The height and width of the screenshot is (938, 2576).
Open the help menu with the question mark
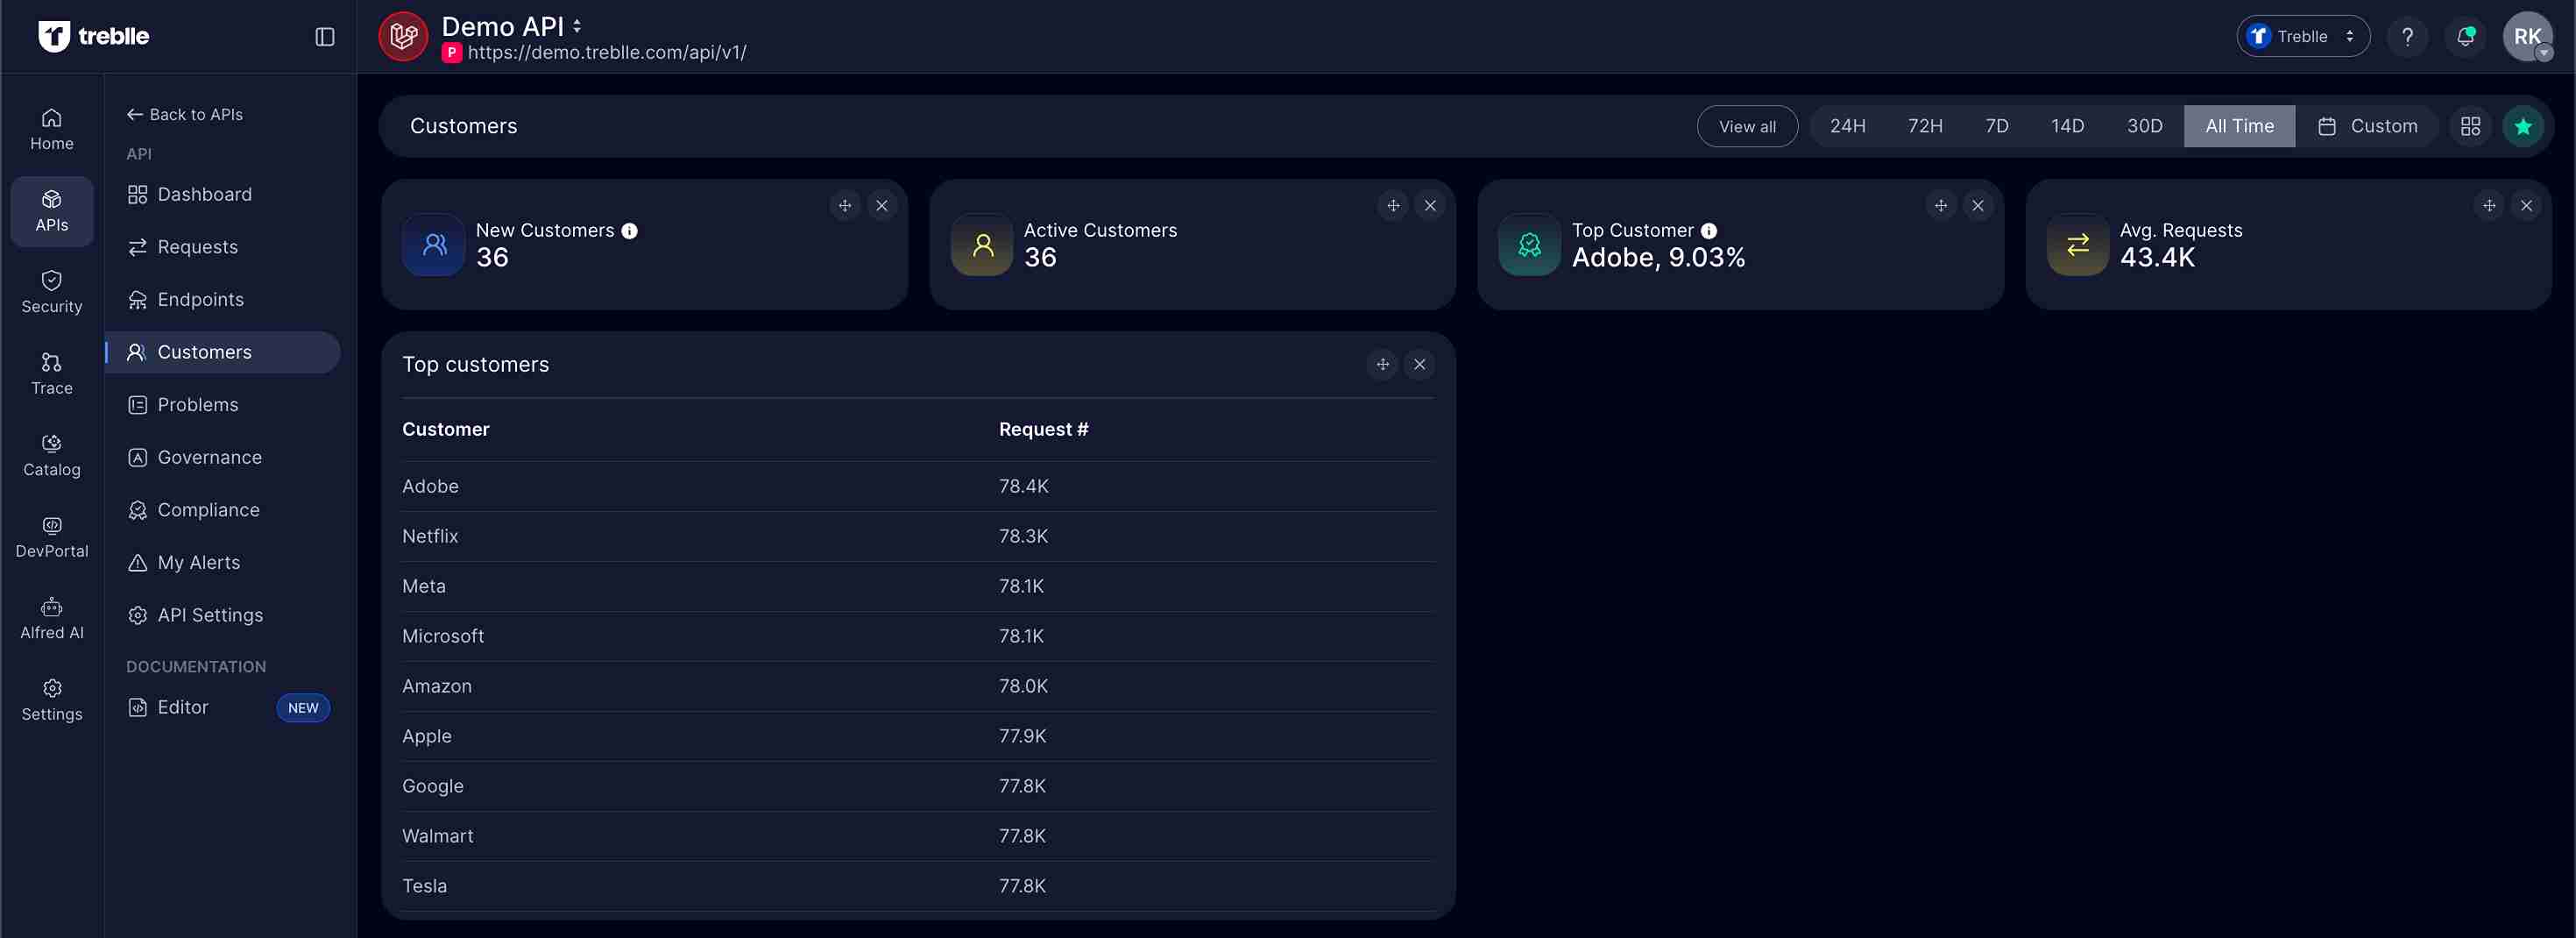coord(2408,36)
